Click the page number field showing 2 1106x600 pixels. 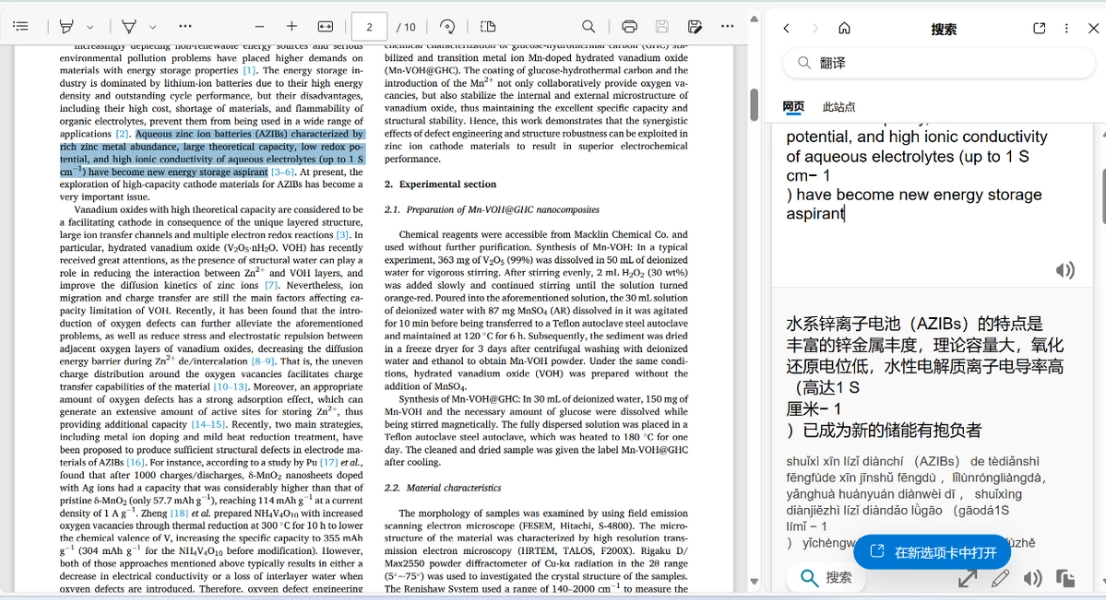pyautogui.click(x=369, y=27)
